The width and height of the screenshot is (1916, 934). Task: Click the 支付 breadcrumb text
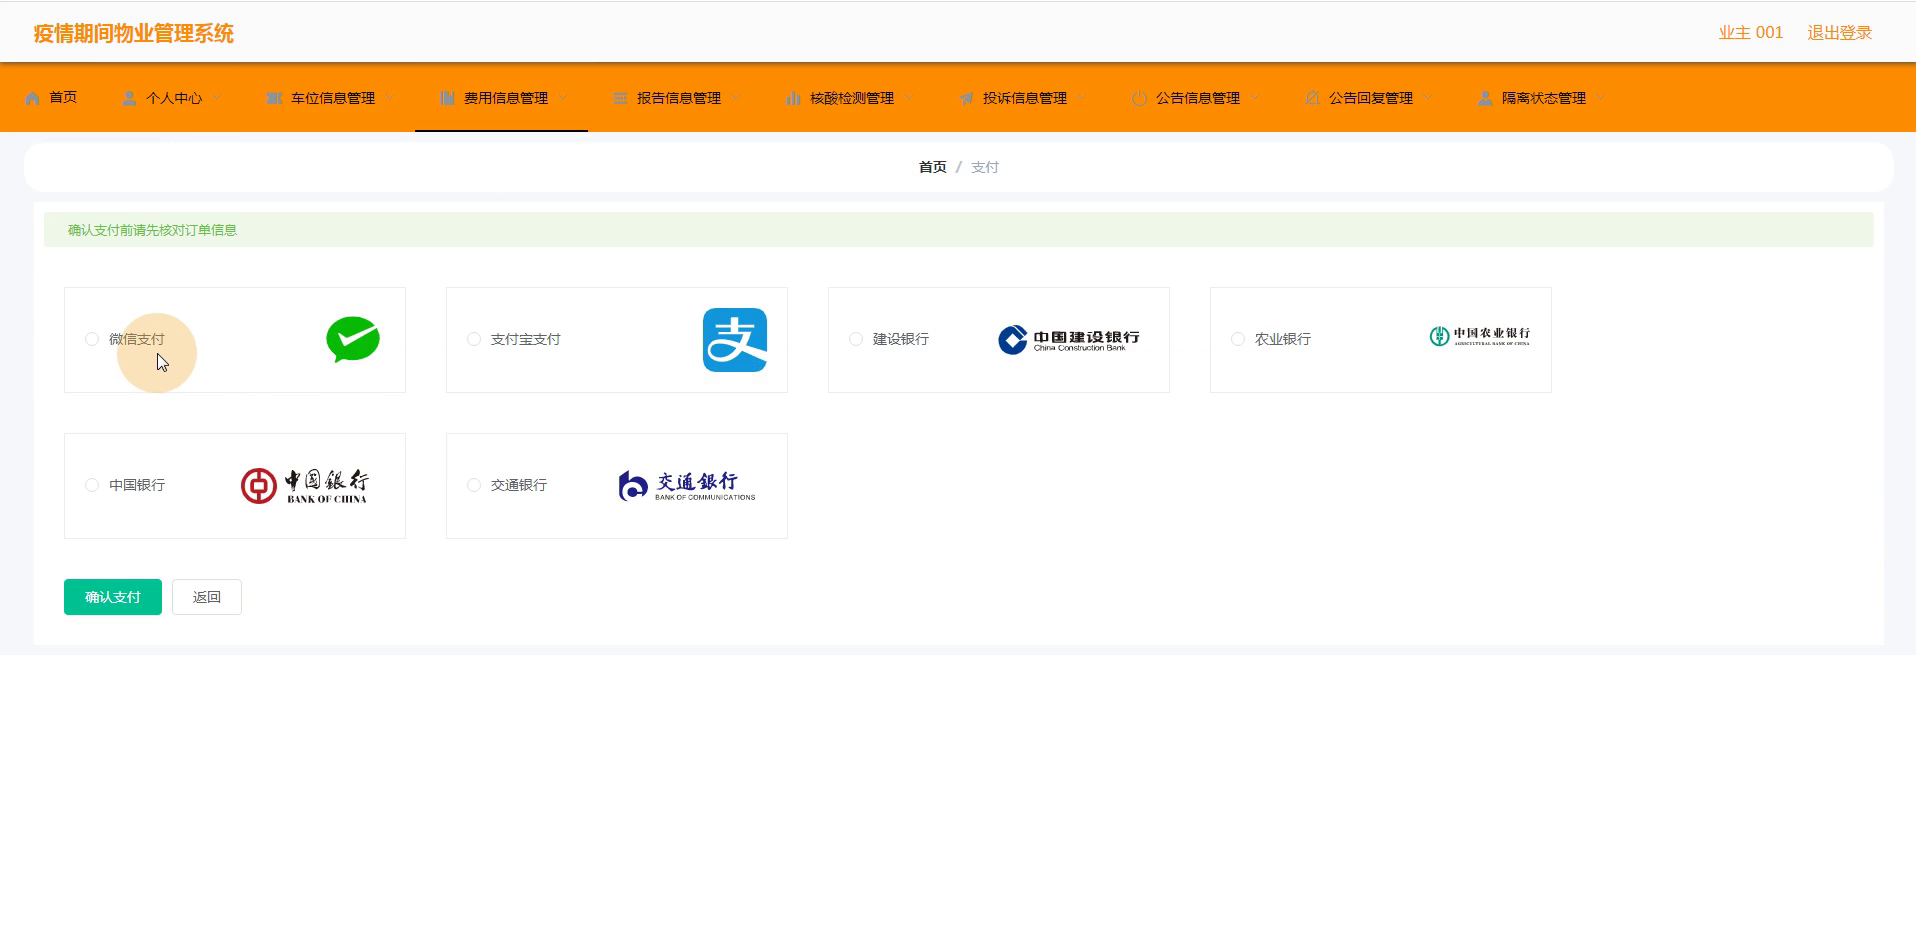pyautogui.click(x=985, y=167)
